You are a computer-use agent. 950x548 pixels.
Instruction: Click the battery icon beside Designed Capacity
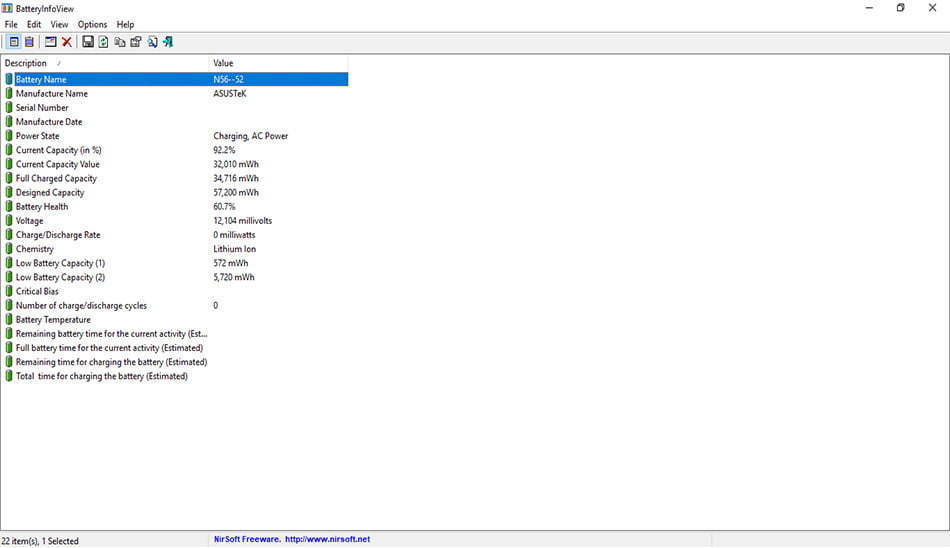click(x=8, y=192)
